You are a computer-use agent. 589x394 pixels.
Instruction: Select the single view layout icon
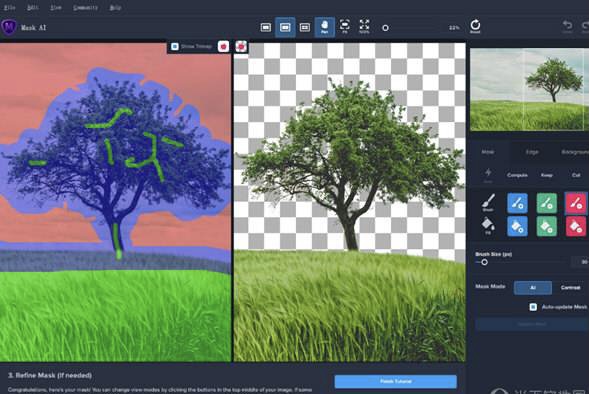coord(266,27)
